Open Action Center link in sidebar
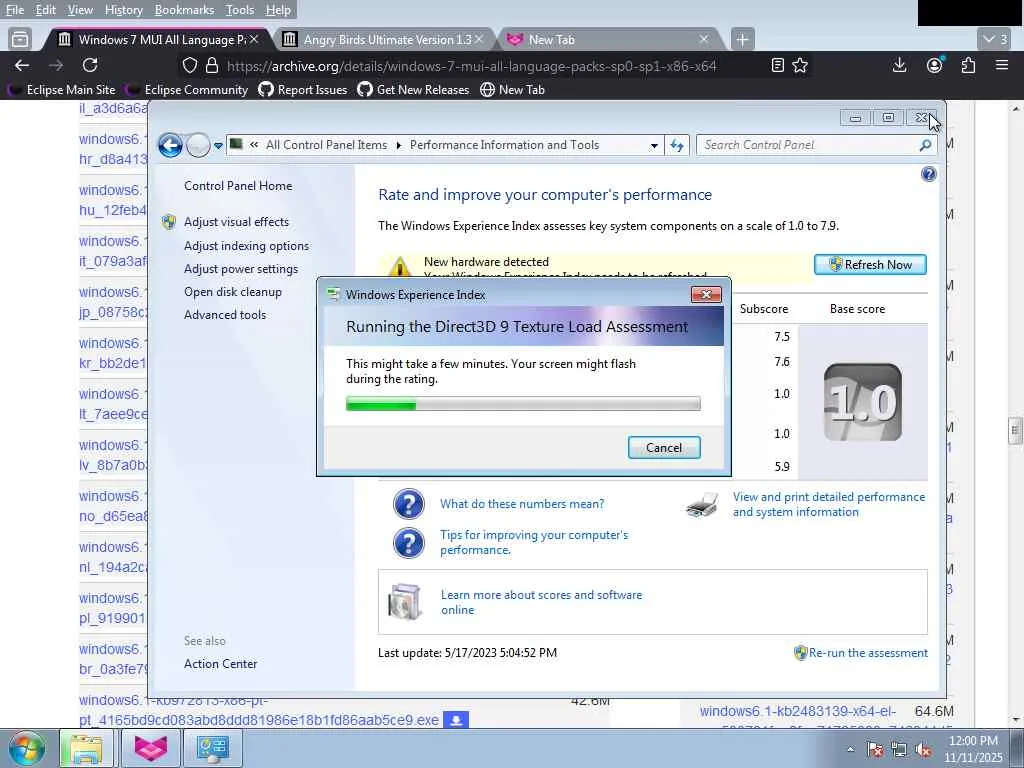Screen dimensions: 1024x768 pyautogui.click(x=220, y=664)
